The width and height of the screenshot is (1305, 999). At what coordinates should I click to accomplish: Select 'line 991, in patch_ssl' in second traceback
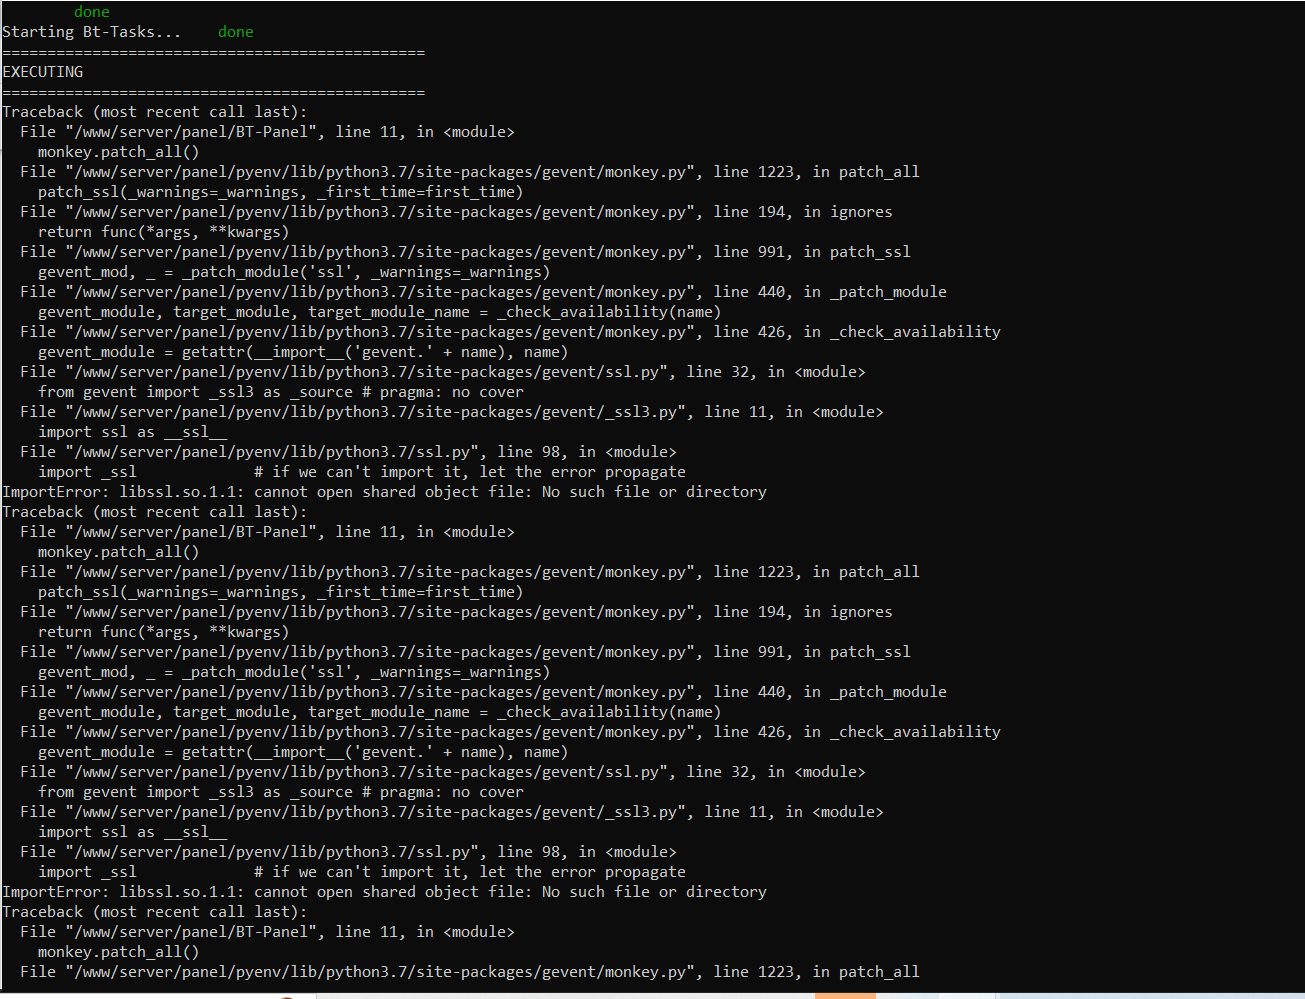click(465, 652)
